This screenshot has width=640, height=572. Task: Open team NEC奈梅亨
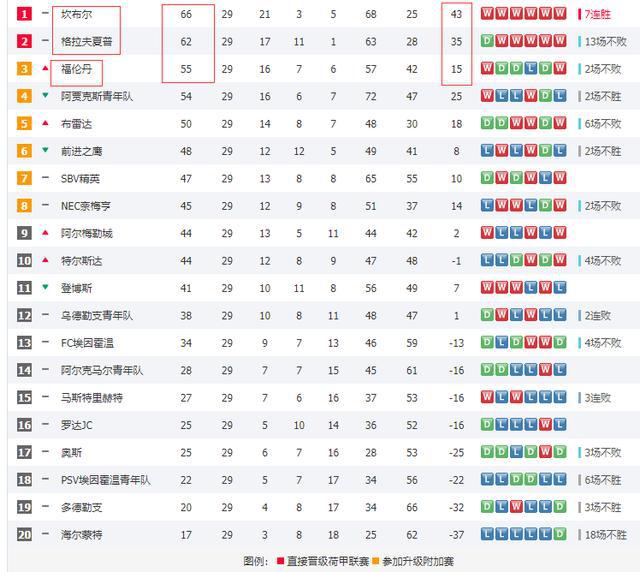click(x=86, y=206)
